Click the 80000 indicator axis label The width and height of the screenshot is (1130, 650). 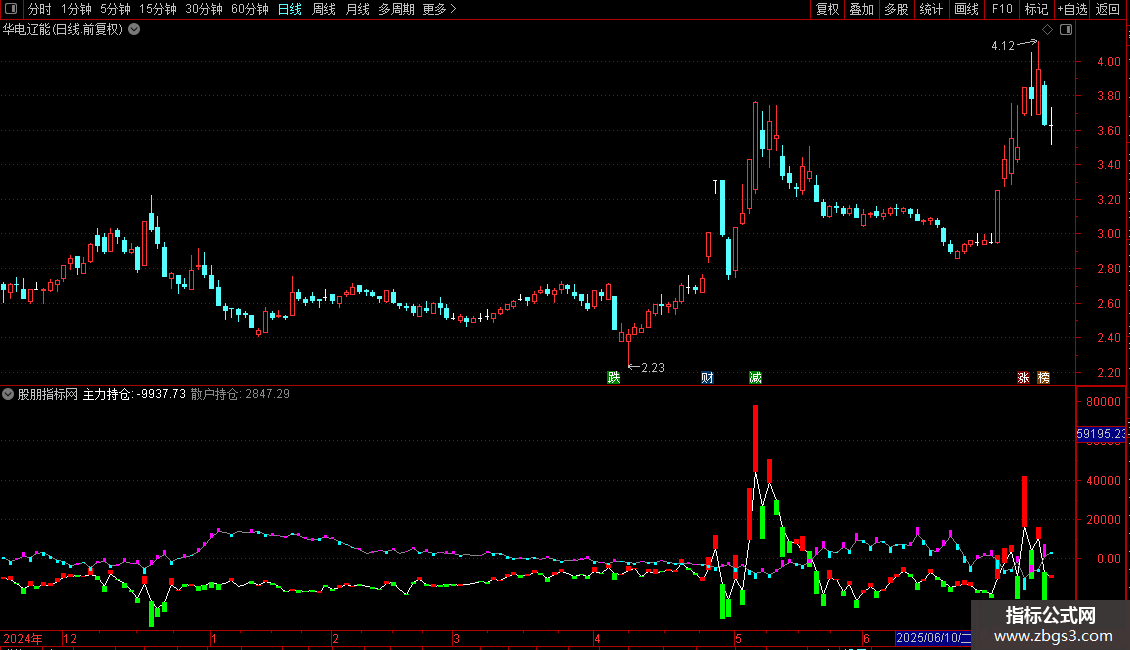tap(1103, 402)
